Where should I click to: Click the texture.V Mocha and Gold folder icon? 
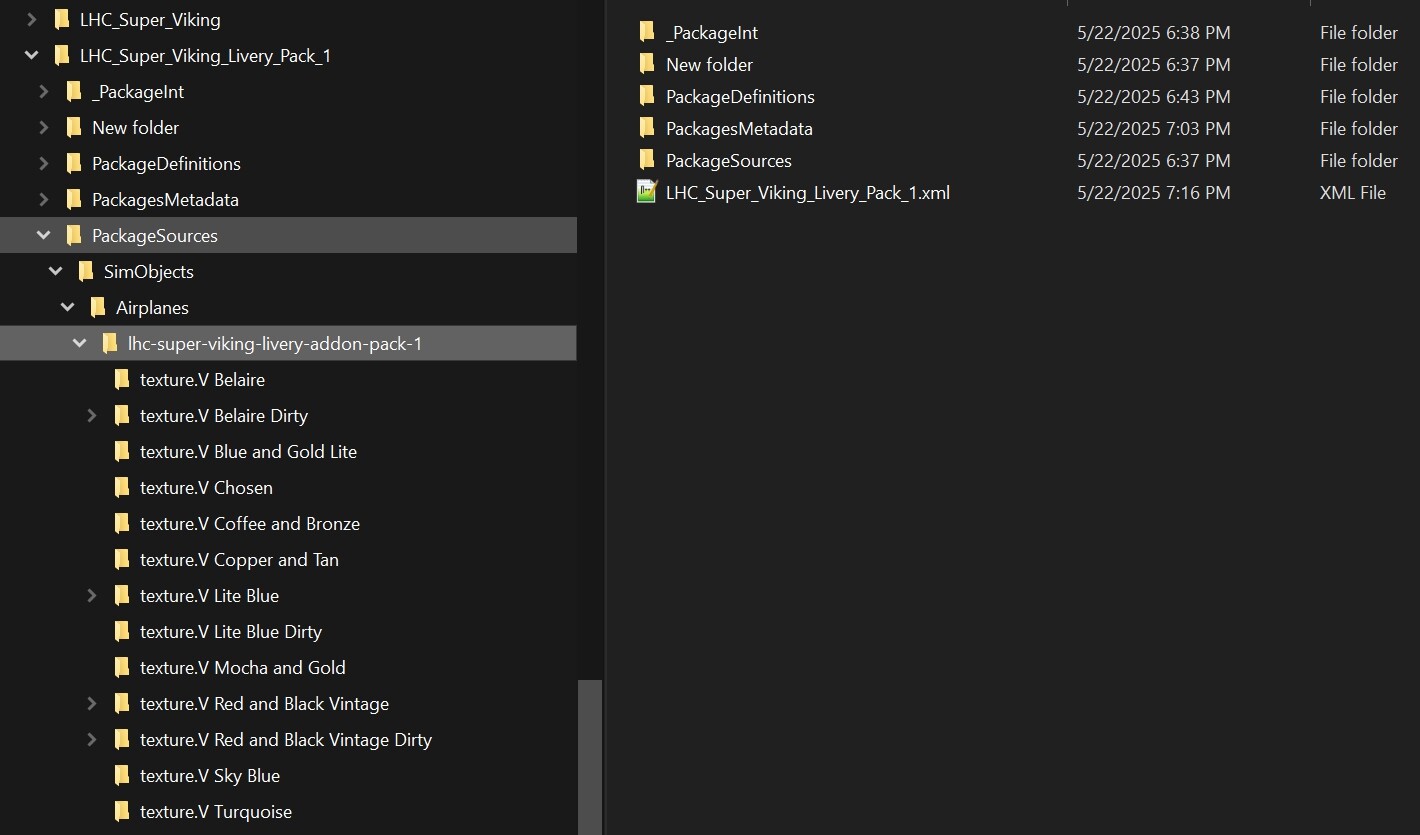(122, 667)
